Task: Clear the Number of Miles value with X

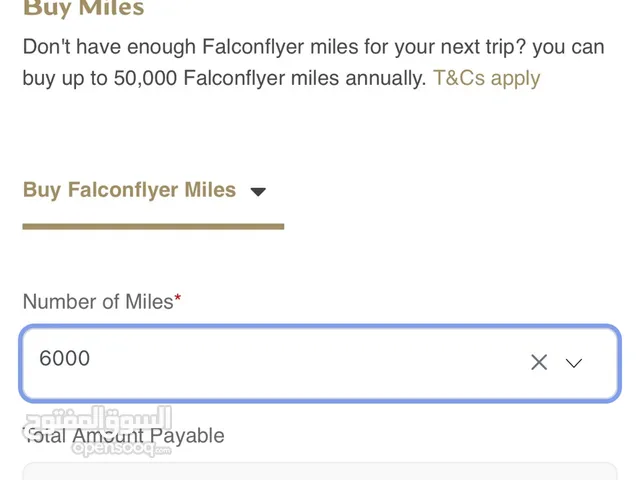Action: coord(539,362)
